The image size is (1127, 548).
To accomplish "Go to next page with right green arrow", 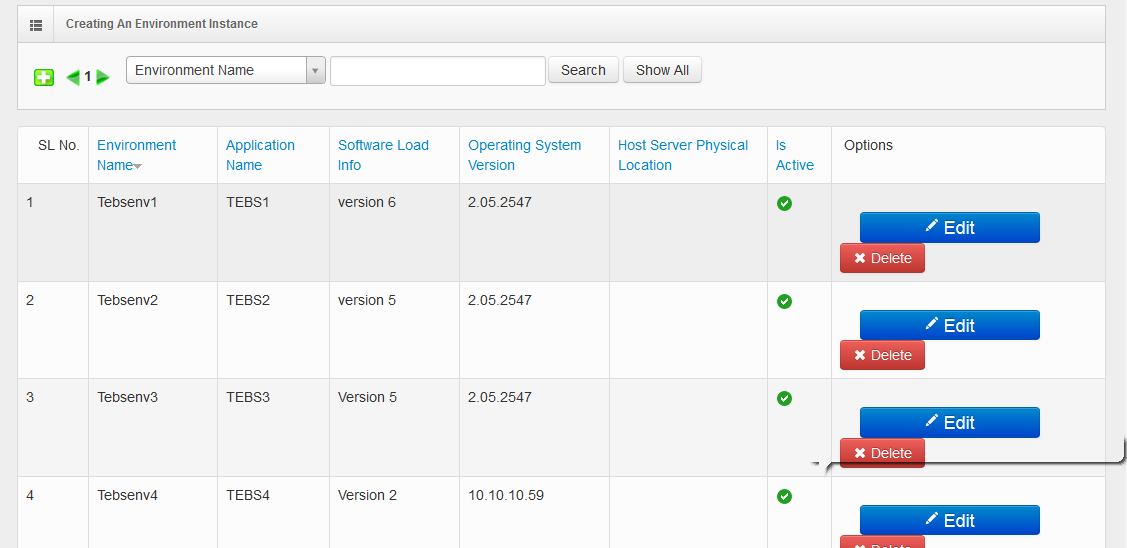I will [103, 77].
